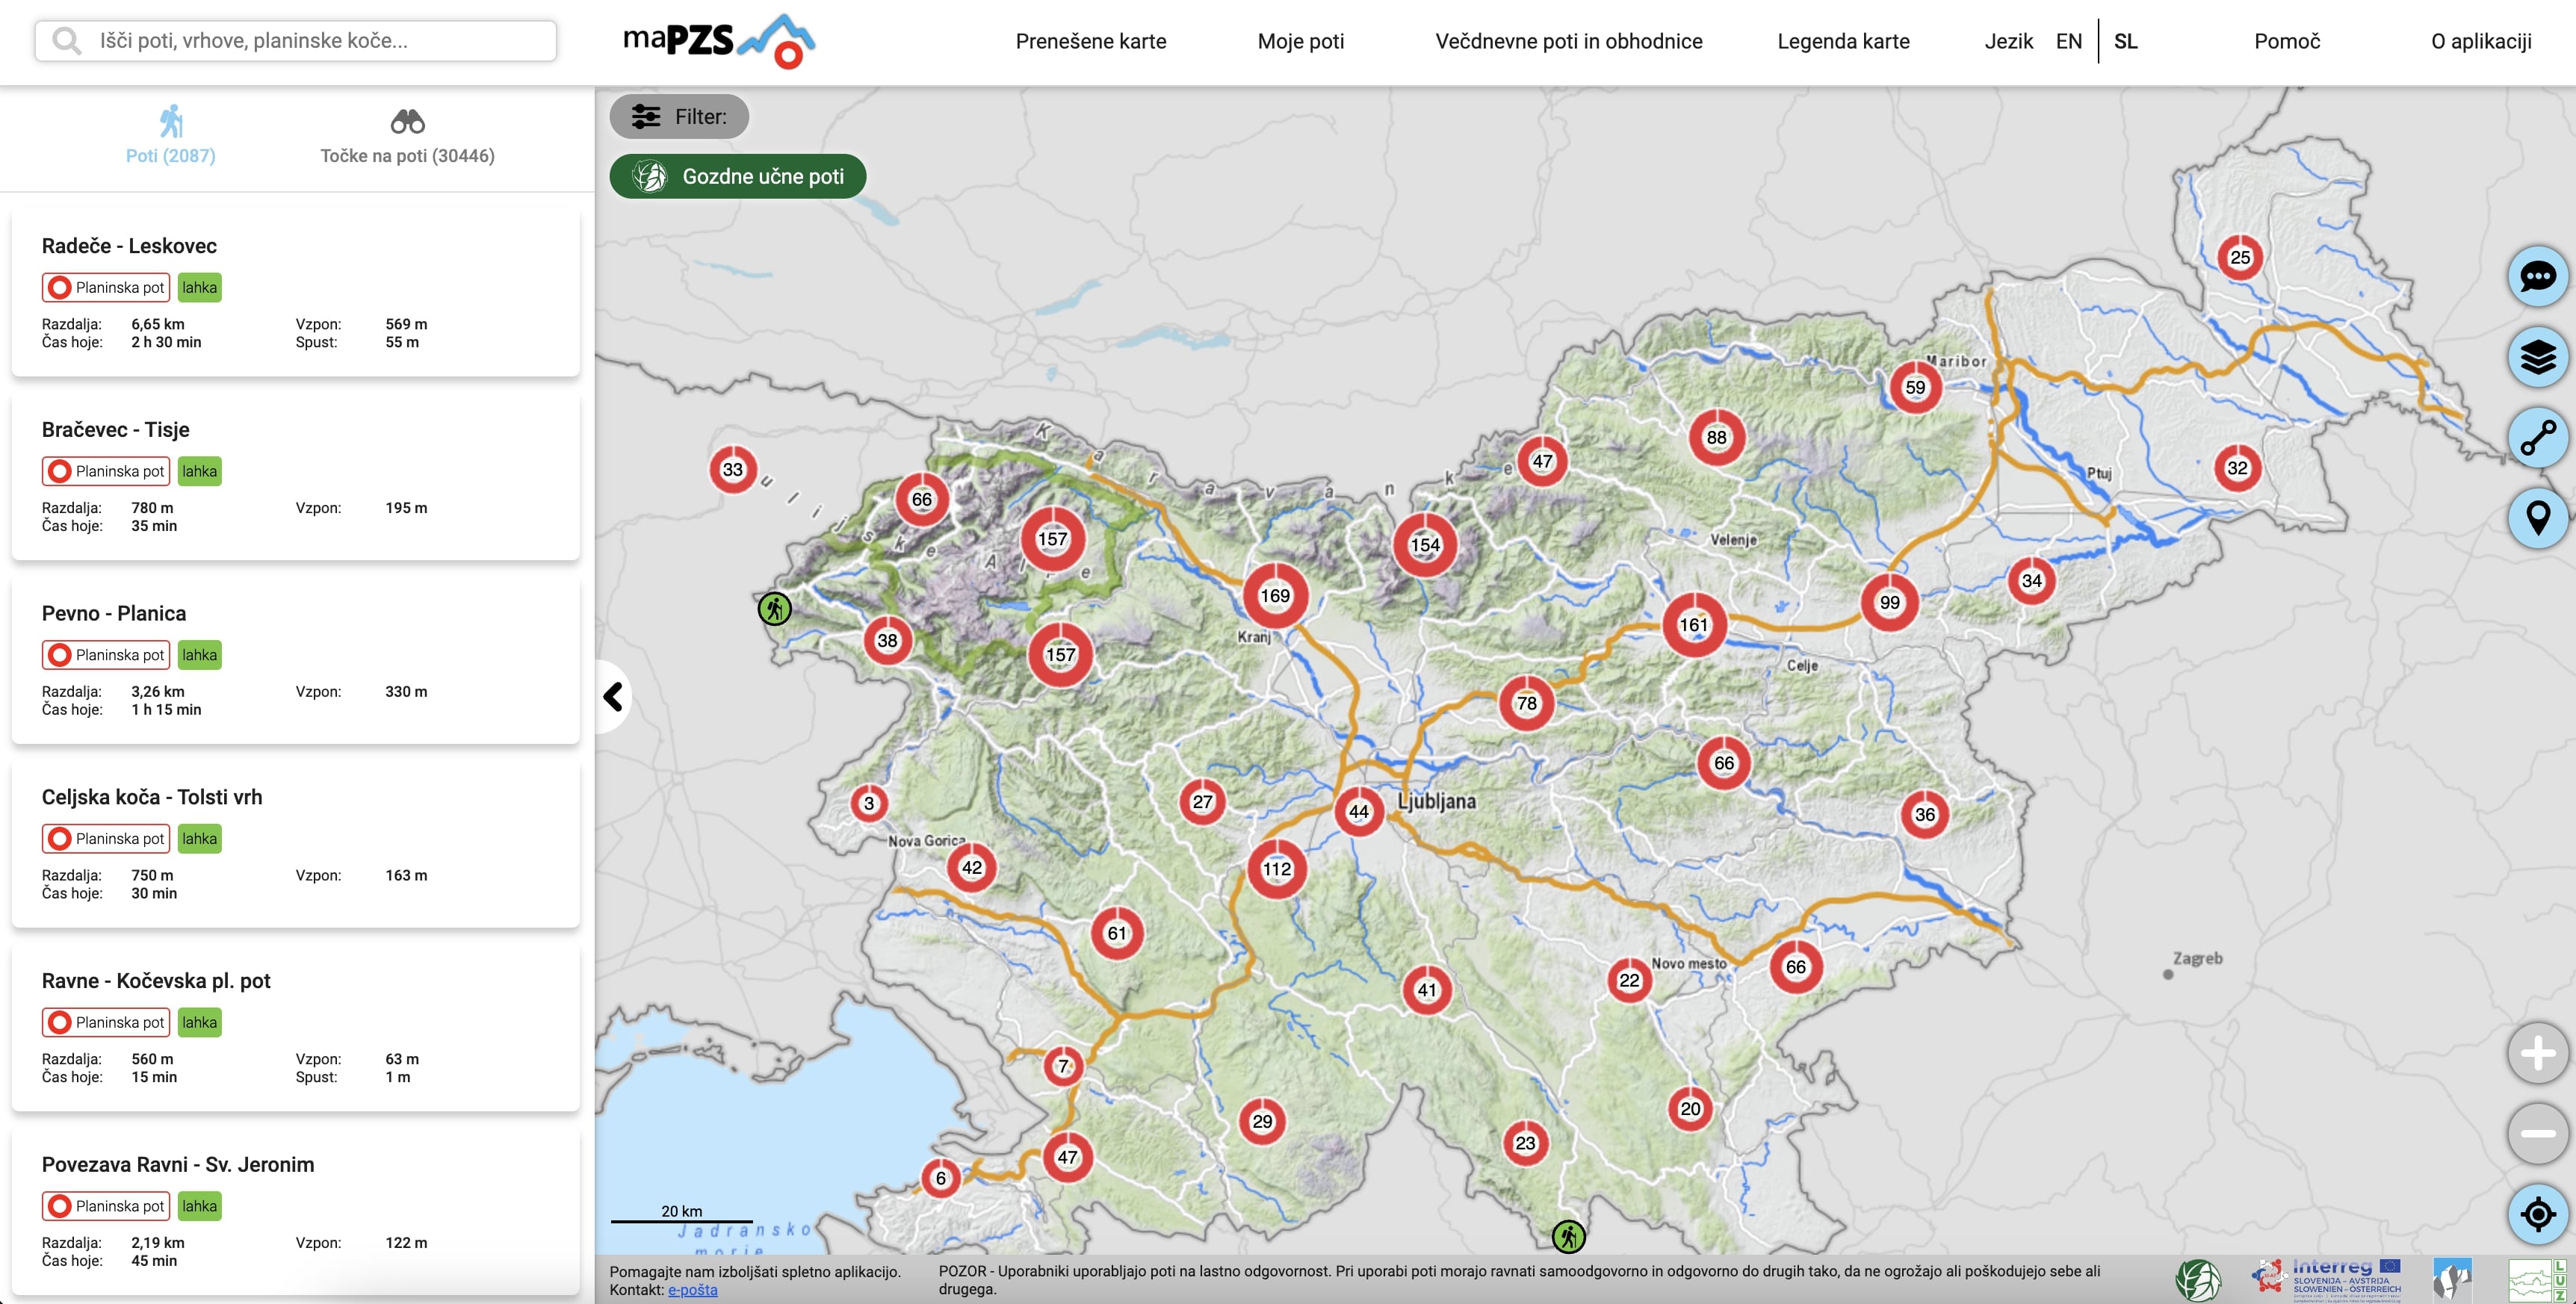Switch interface language to EN
The width and height of the screenshot is (2576, 1304).
point(2068,41)
